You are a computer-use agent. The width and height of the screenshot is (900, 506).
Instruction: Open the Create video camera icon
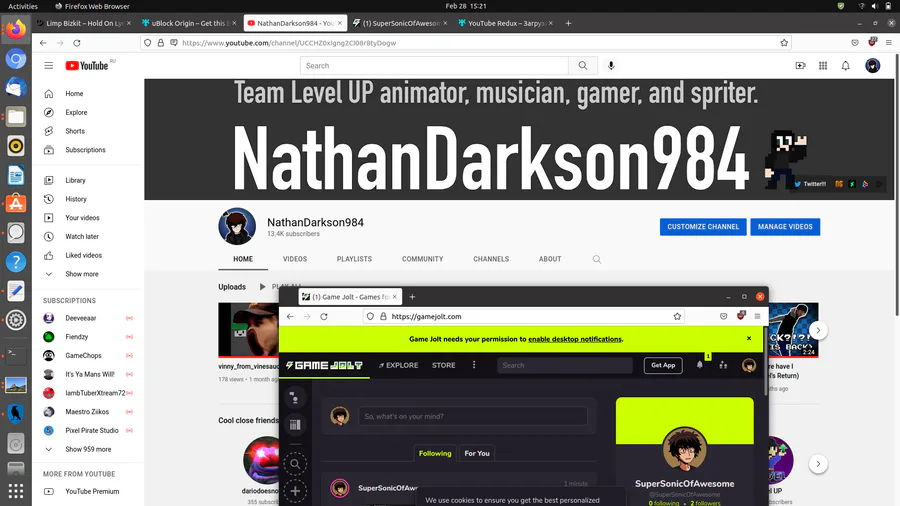[x=800, y=65]
